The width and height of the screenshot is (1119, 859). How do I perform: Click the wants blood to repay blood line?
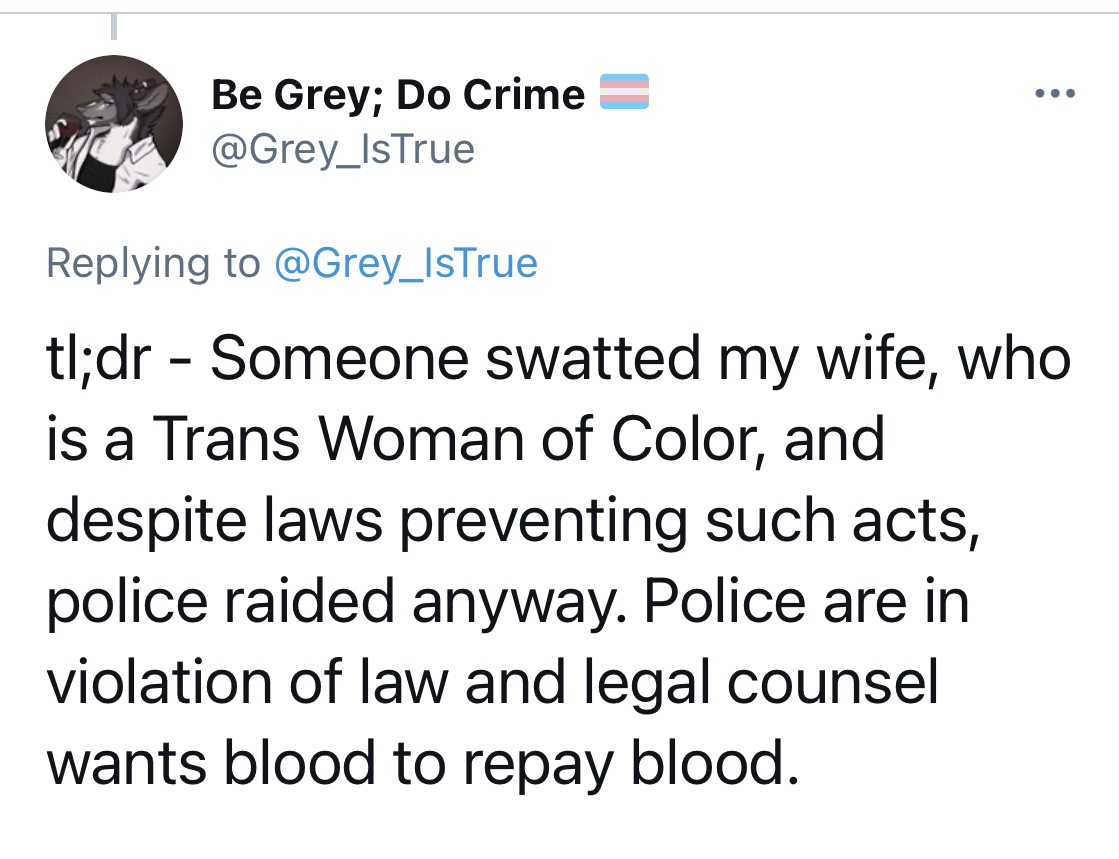(x=422, y=763)
